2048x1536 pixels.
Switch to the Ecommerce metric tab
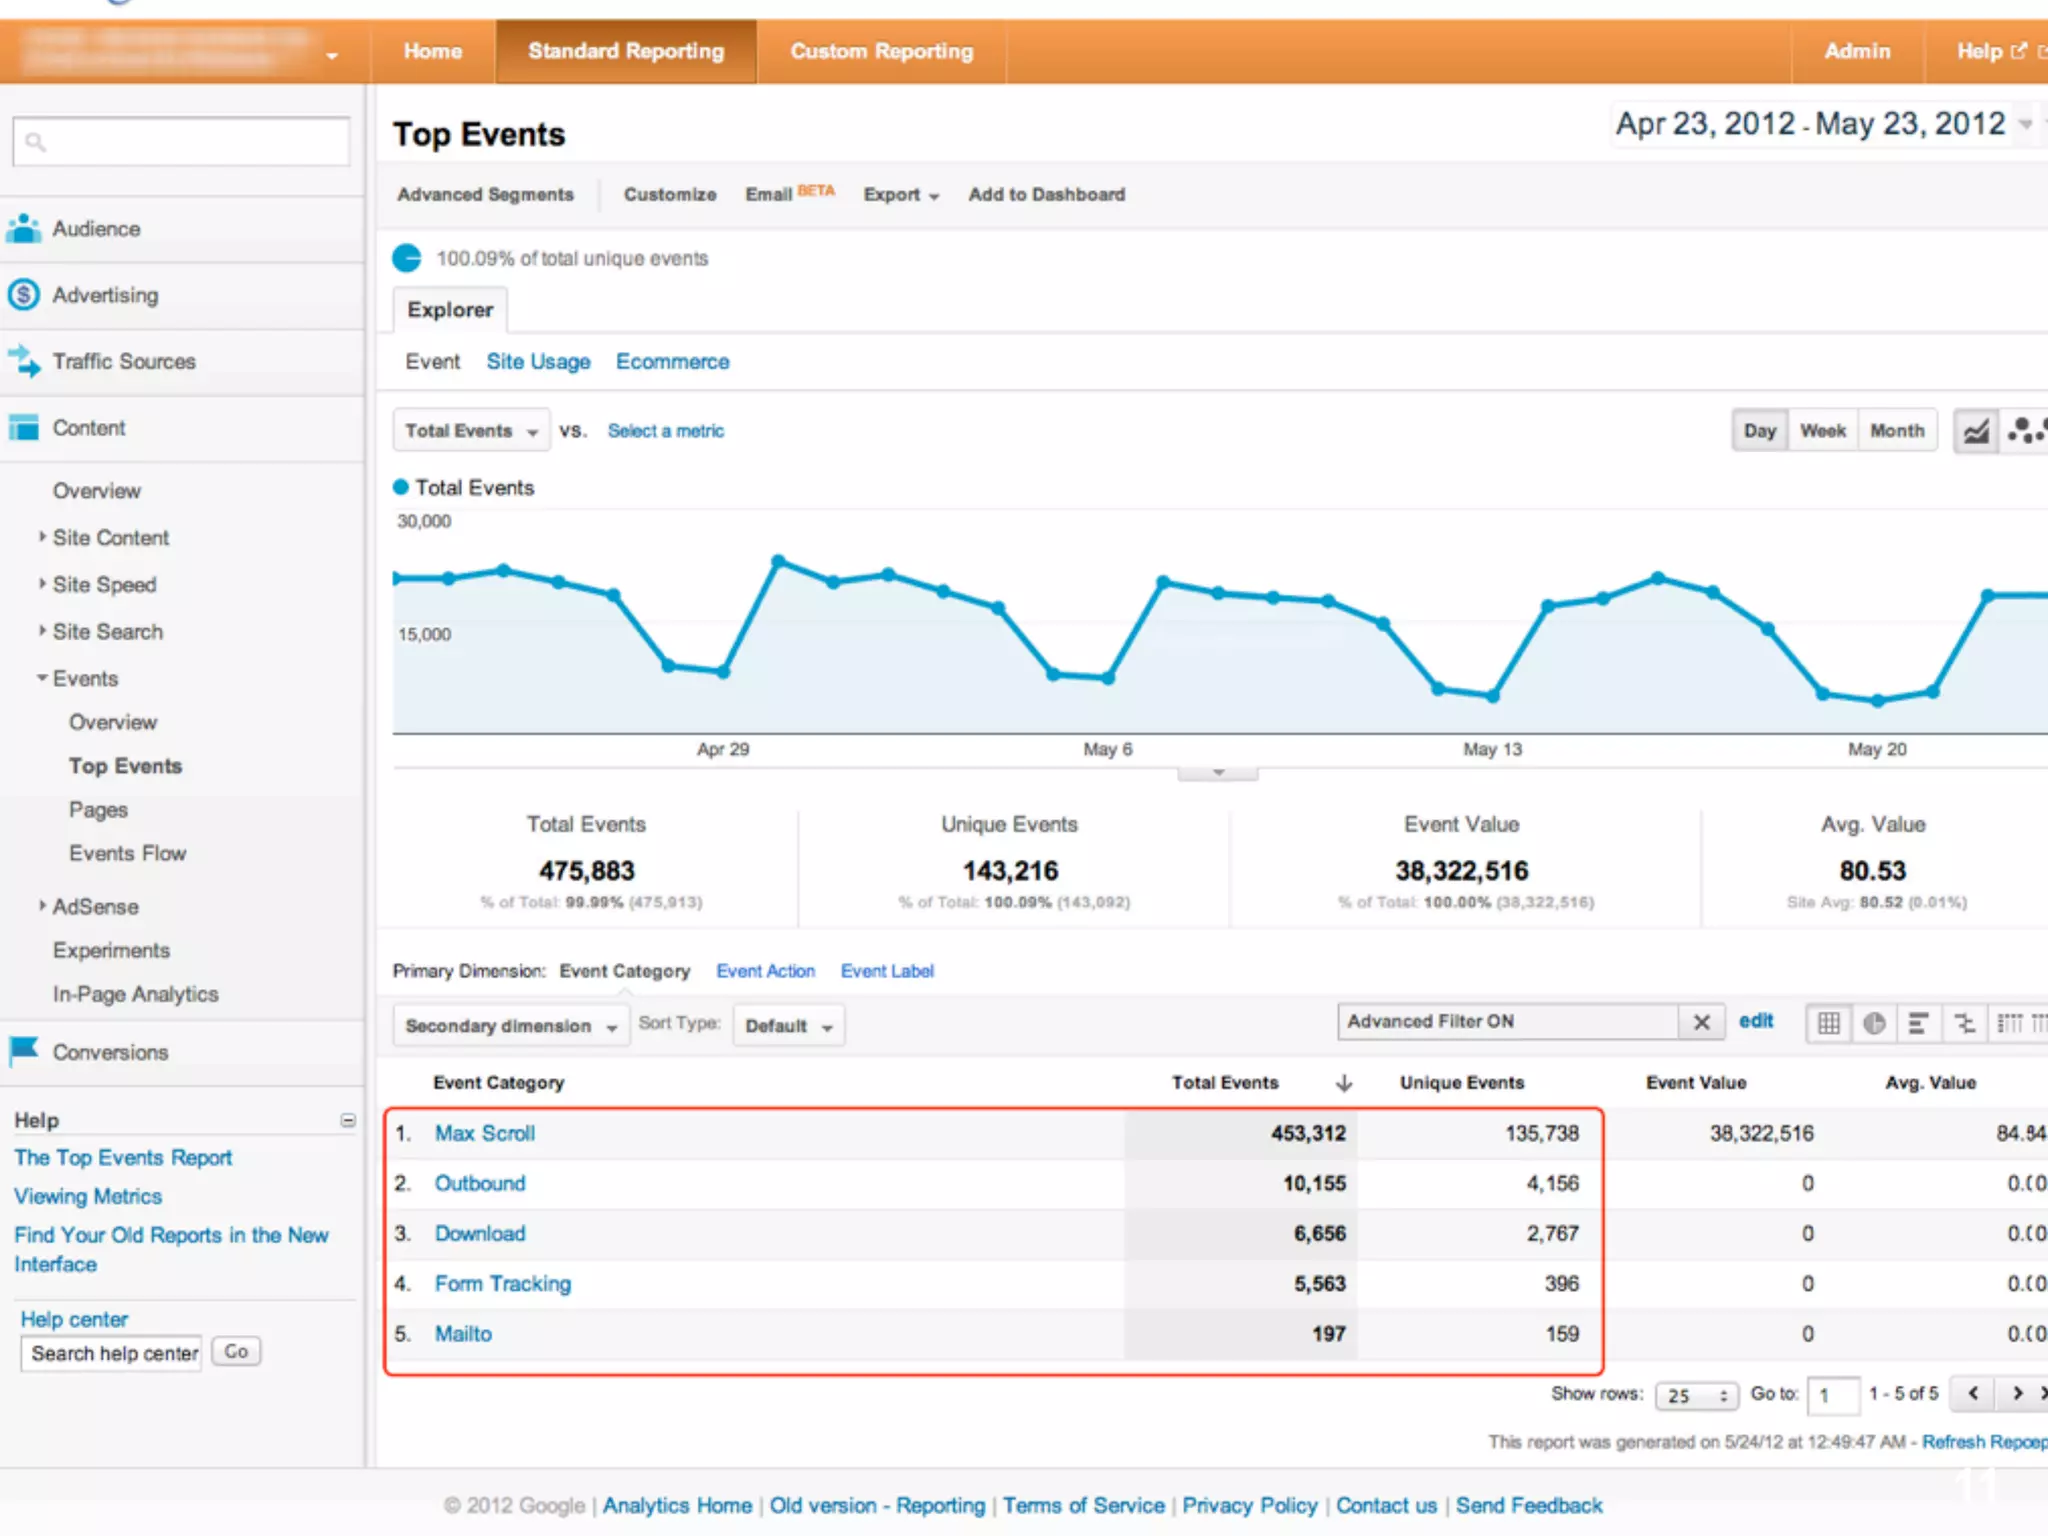point(672,362)
